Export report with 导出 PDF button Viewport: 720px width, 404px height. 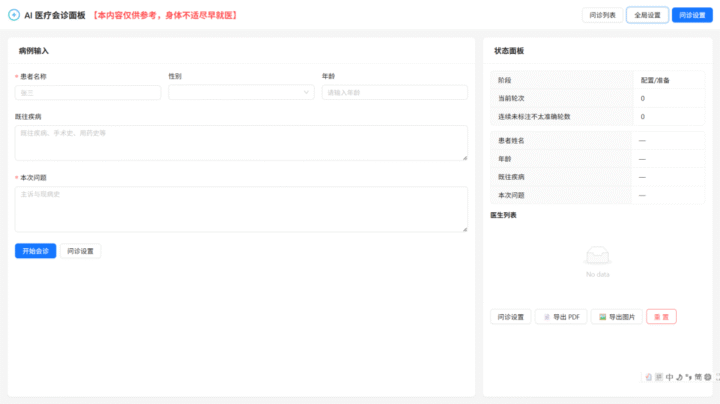[x=561, y=317]
